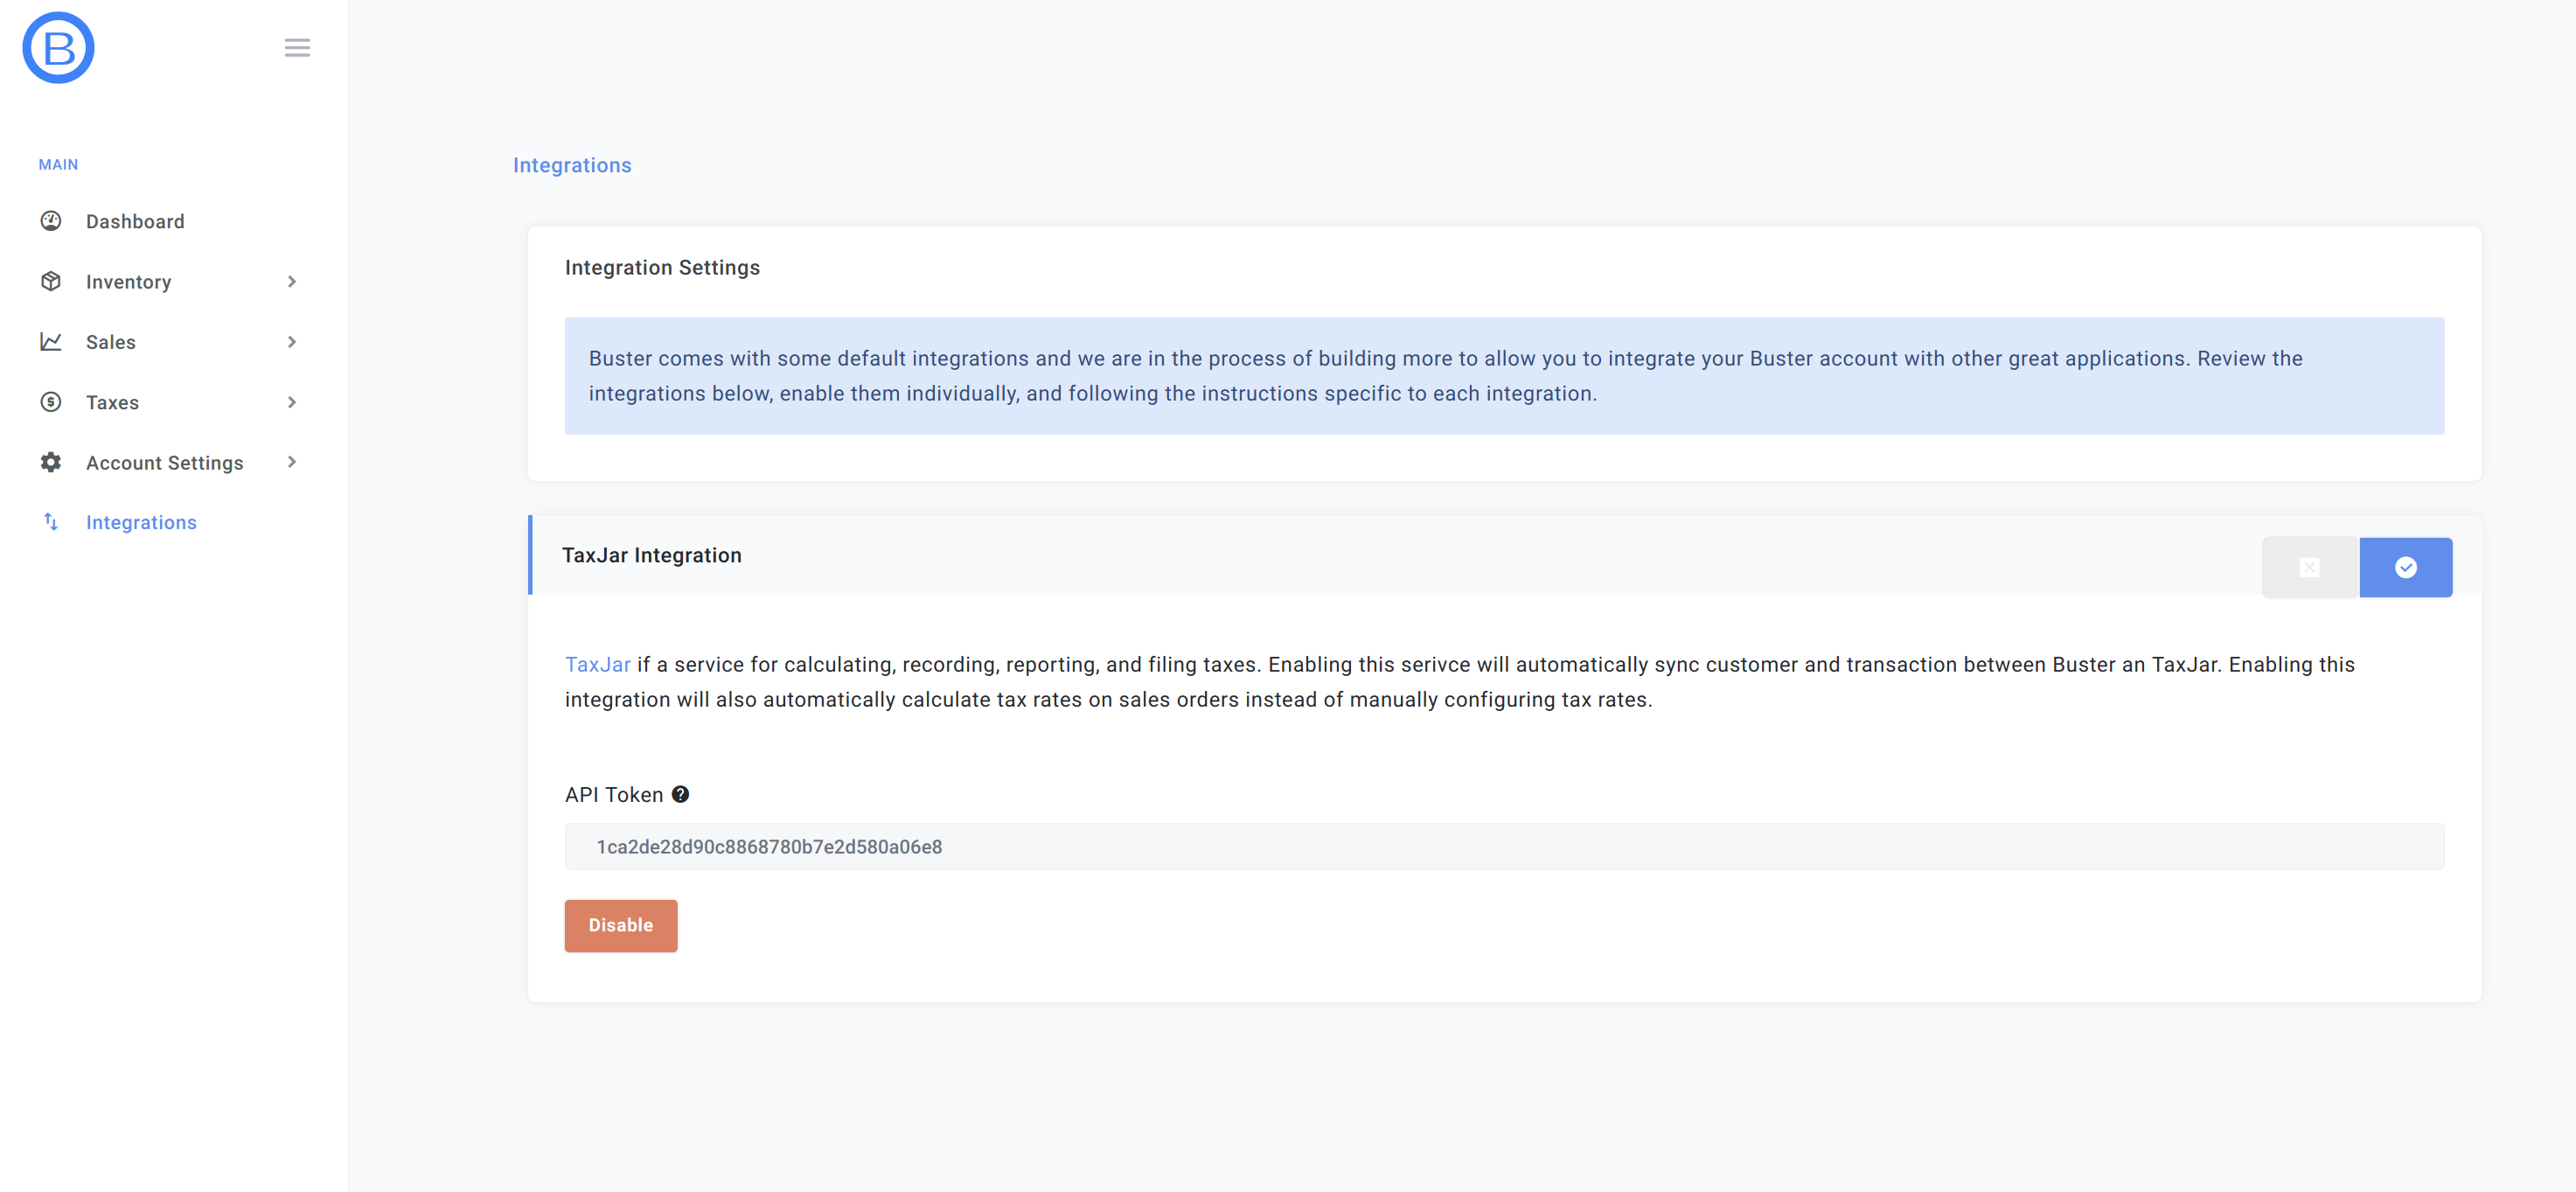This screenshot has height=1192, width=2576.
Task: Click the Sales chart icon
Action: coord(51,342)
